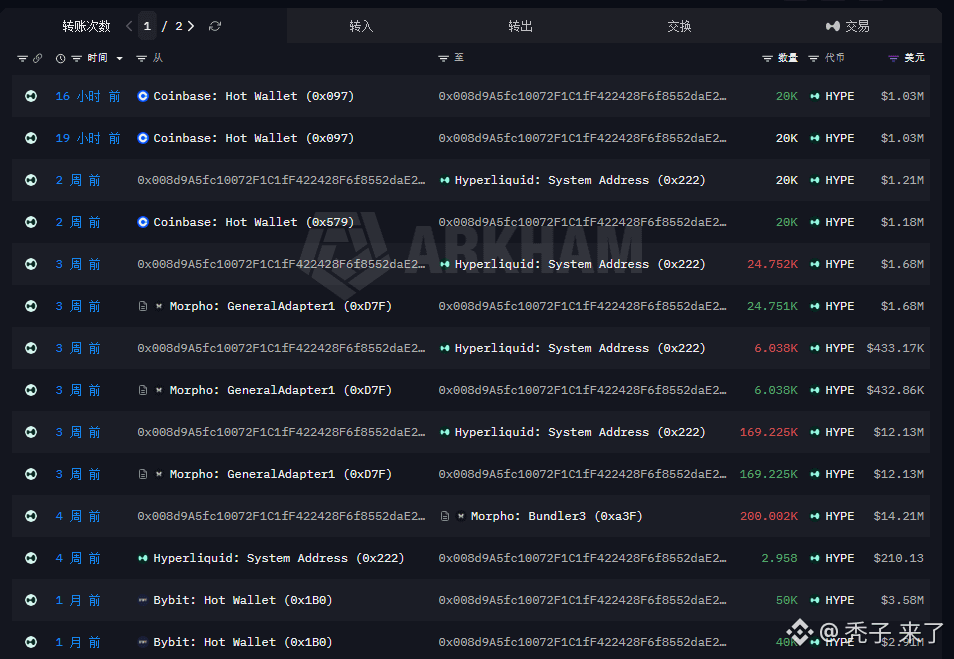Click the 200.002K amount value
The image size is (954, 659).
pos(768,516)
